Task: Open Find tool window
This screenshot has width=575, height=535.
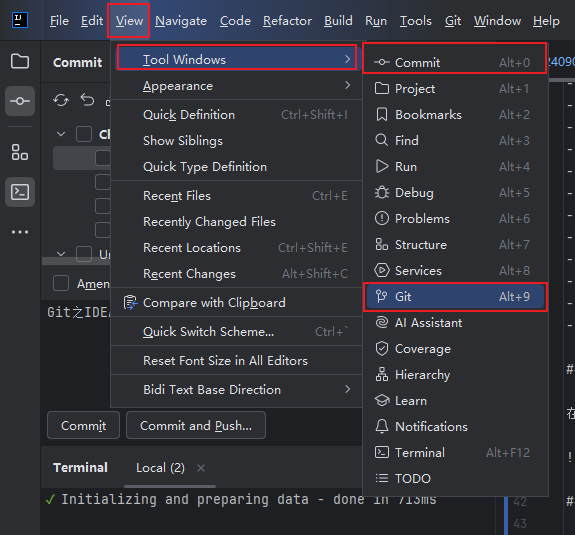Action: pos(454,140)
